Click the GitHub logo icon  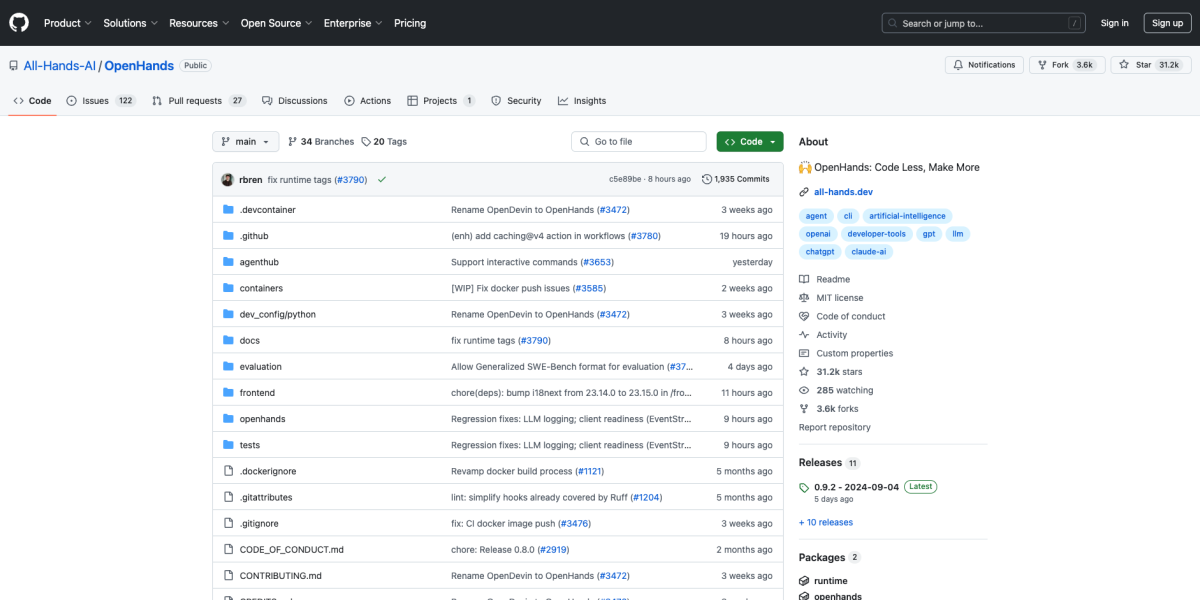20,22
